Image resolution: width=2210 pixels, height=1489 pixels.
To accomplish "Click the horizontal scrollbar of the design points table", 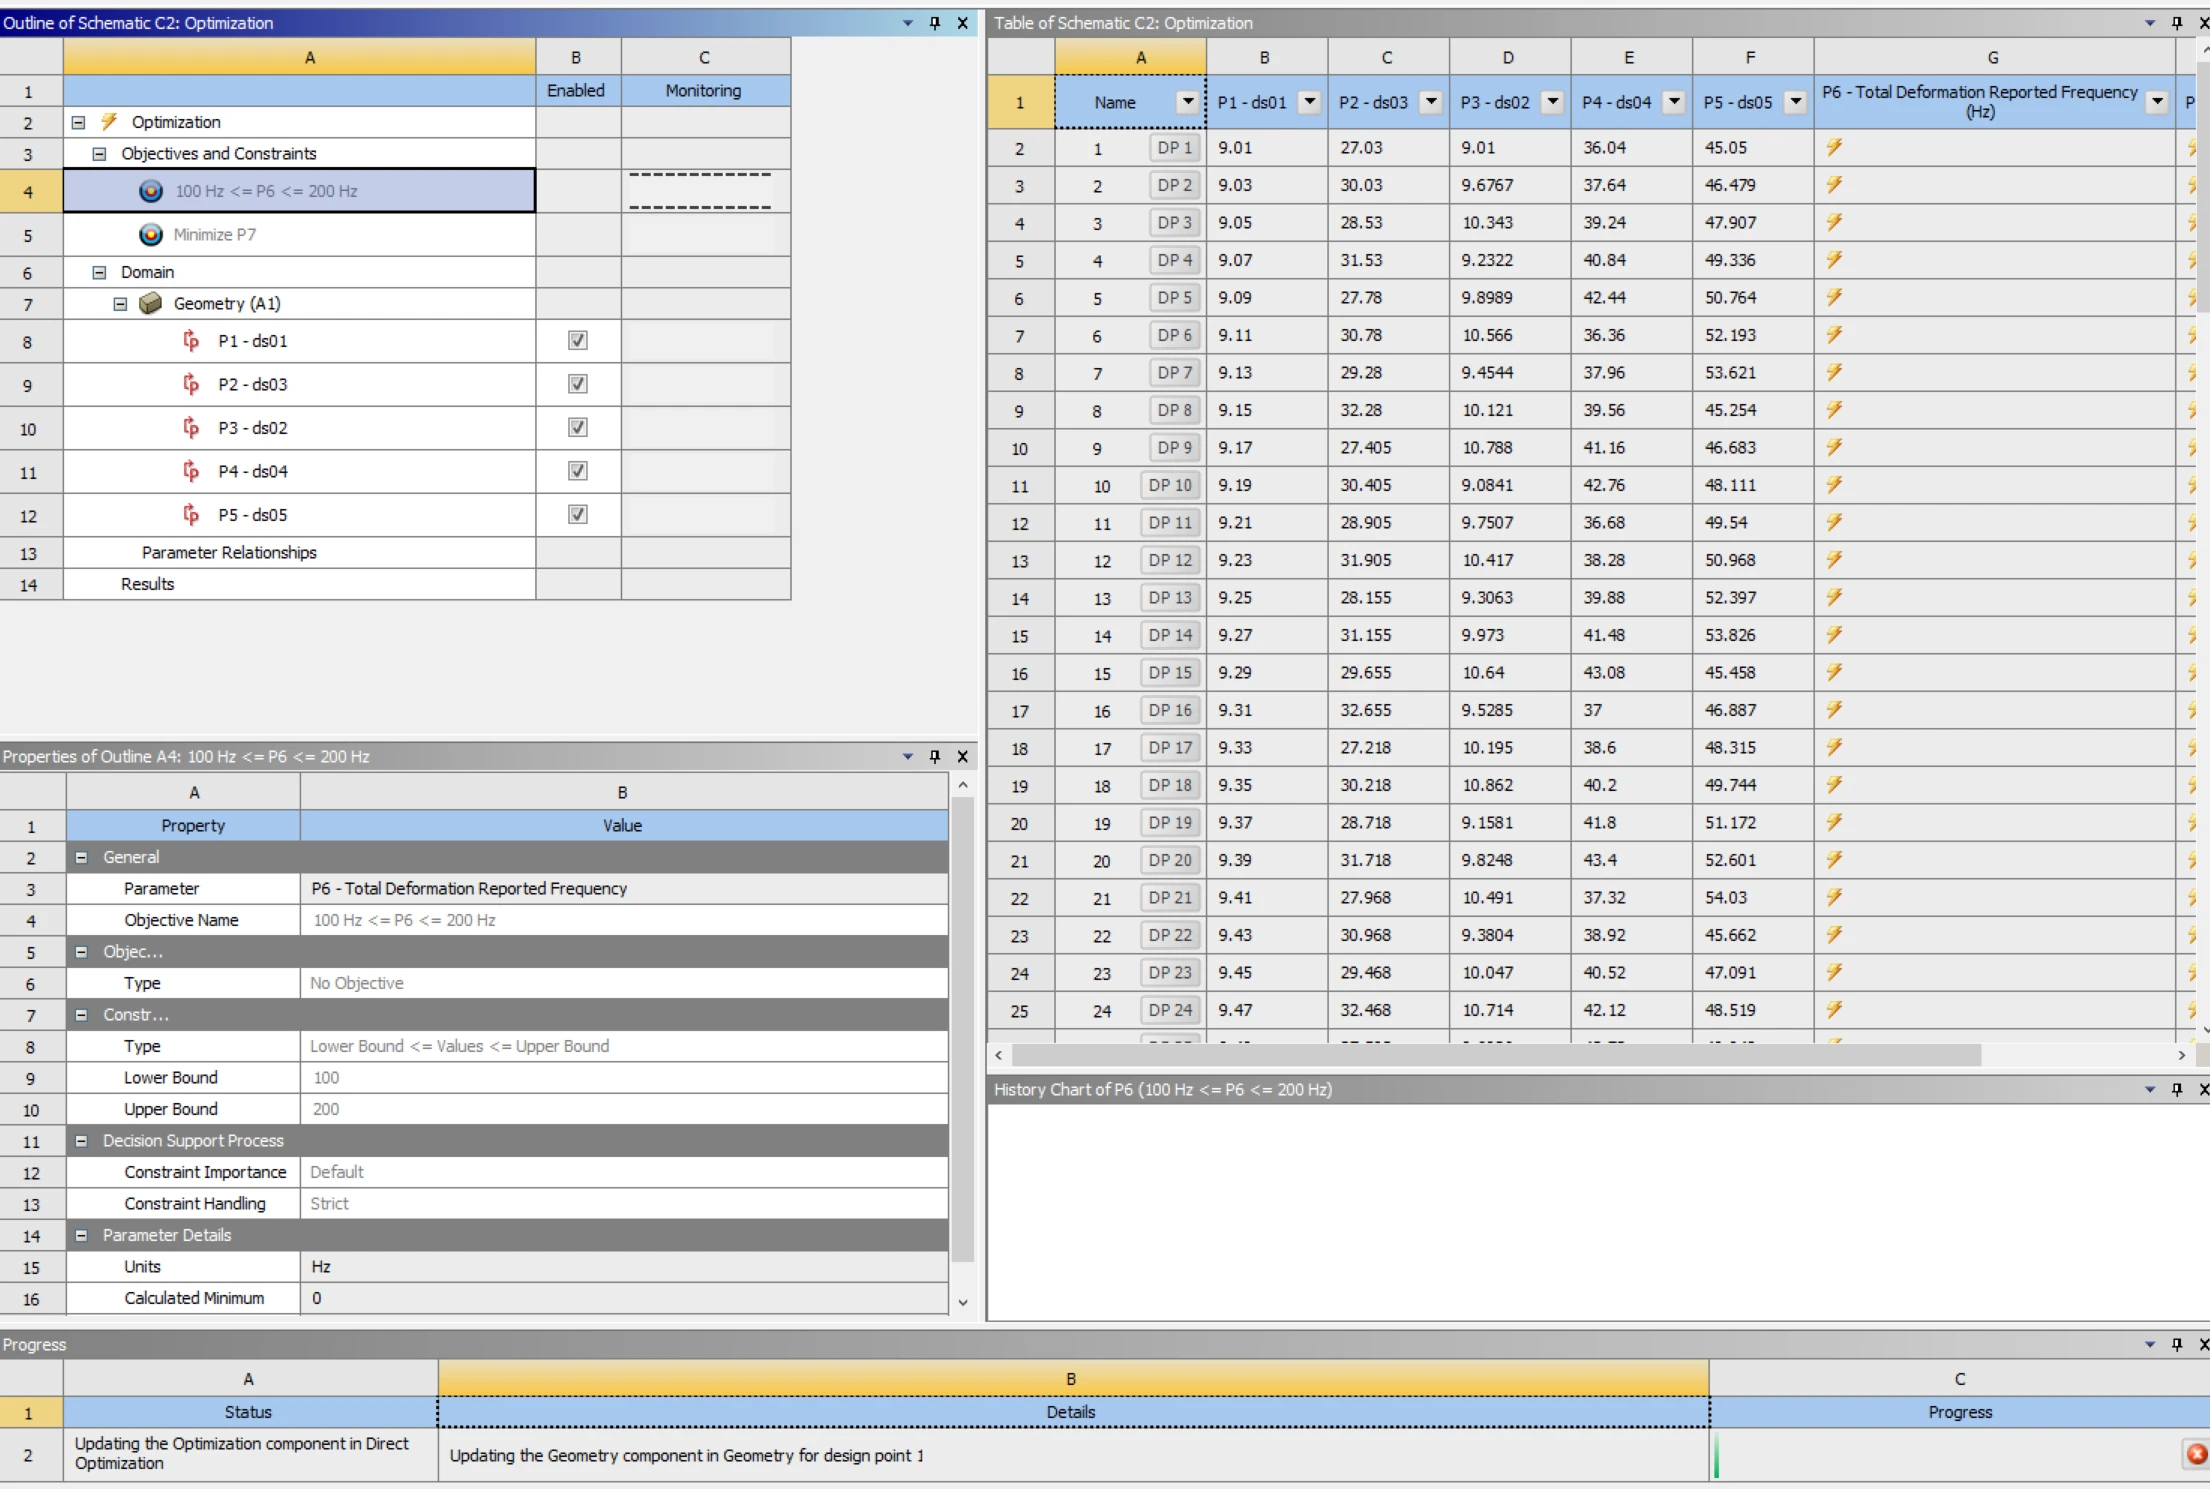I will click(1496, 1055).
